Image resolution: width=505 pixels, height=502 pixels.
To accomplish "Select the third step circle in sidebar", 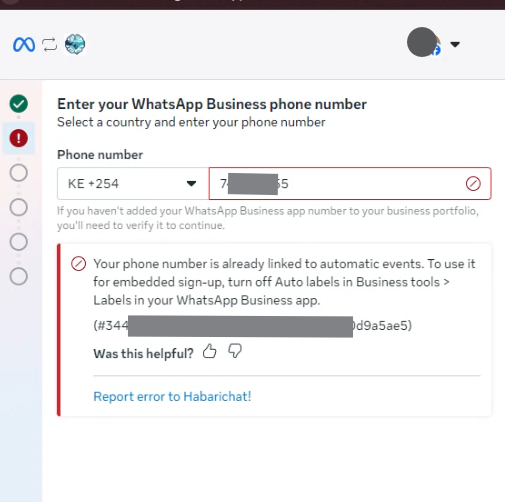I will click(x=19, y=173).
